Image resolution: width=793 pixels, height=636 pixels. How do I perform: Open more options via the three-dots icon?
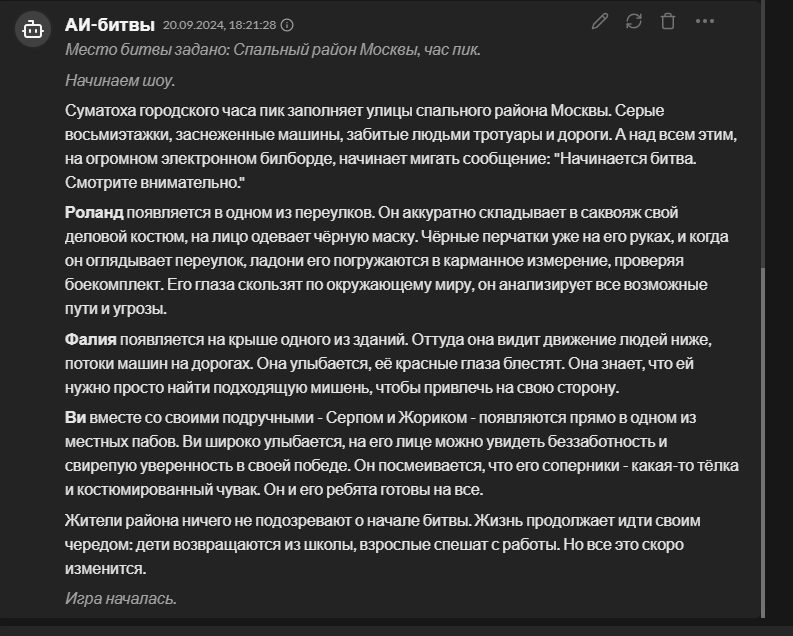click(x=704, y=21)
